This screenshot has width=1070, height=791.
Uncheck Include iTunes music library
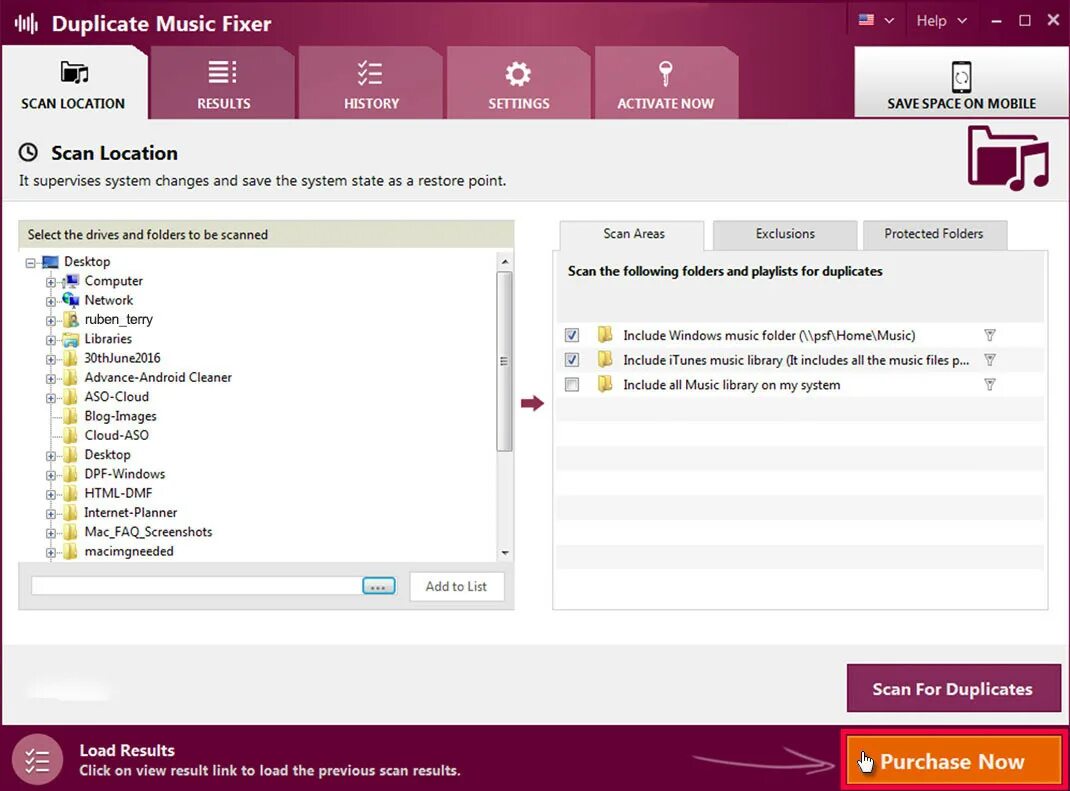point(572,360)
